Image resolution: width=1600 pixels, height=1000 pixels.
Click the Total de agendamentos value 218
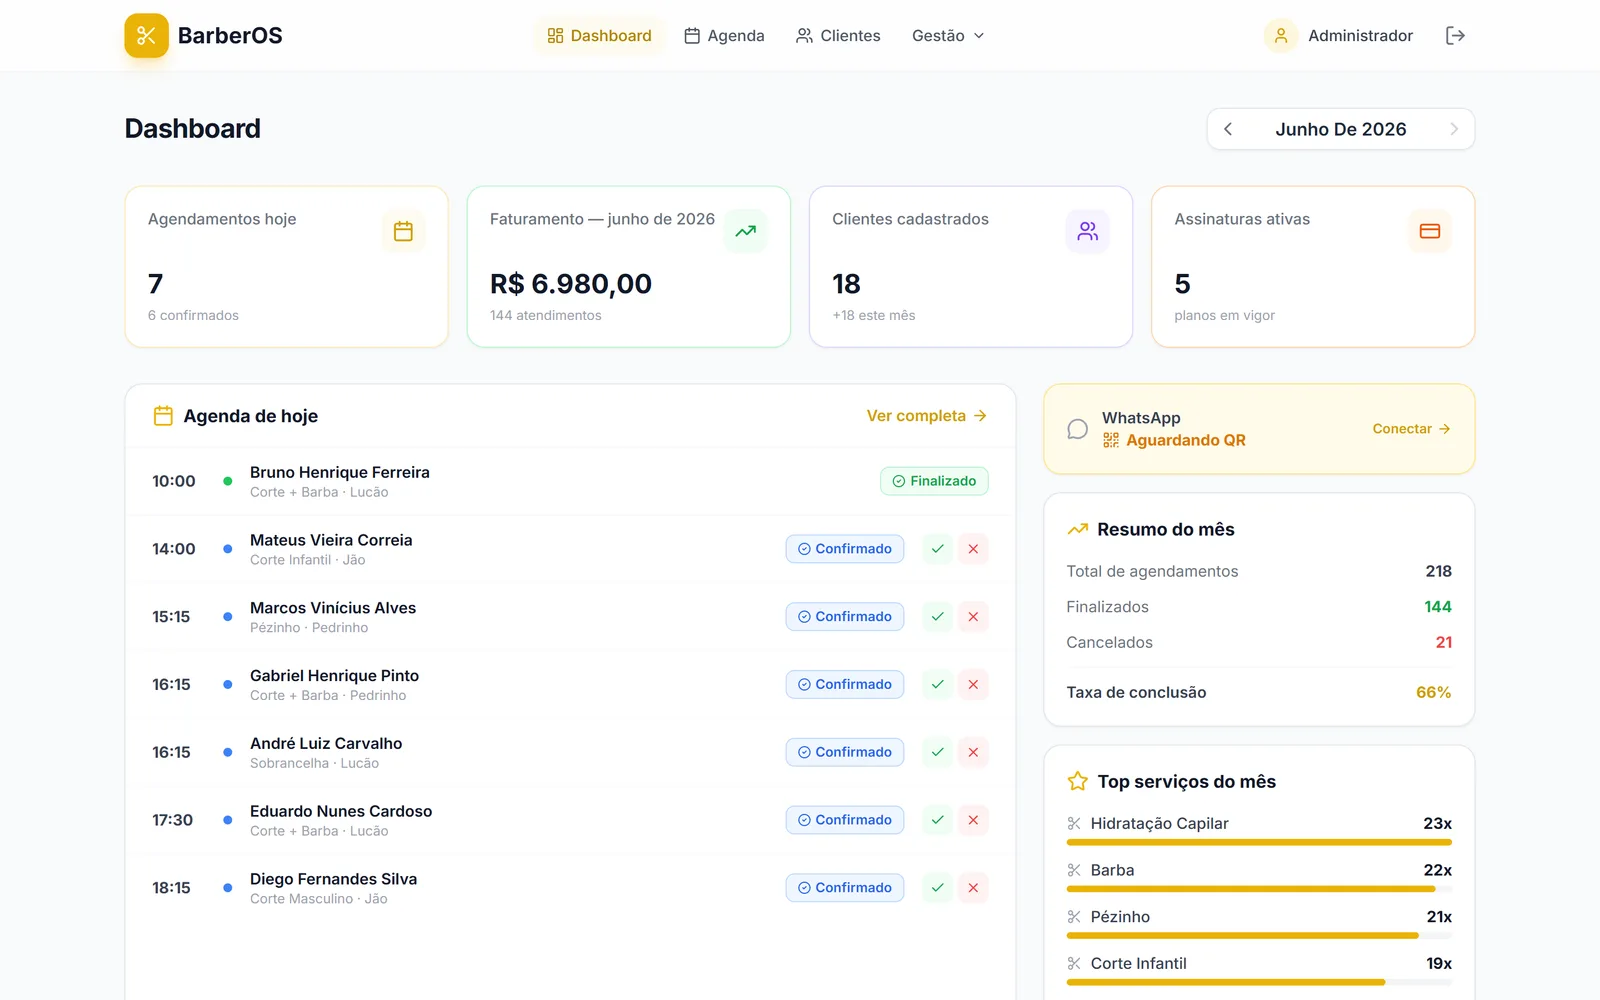pyautogui.click(x=1438, y=571)
